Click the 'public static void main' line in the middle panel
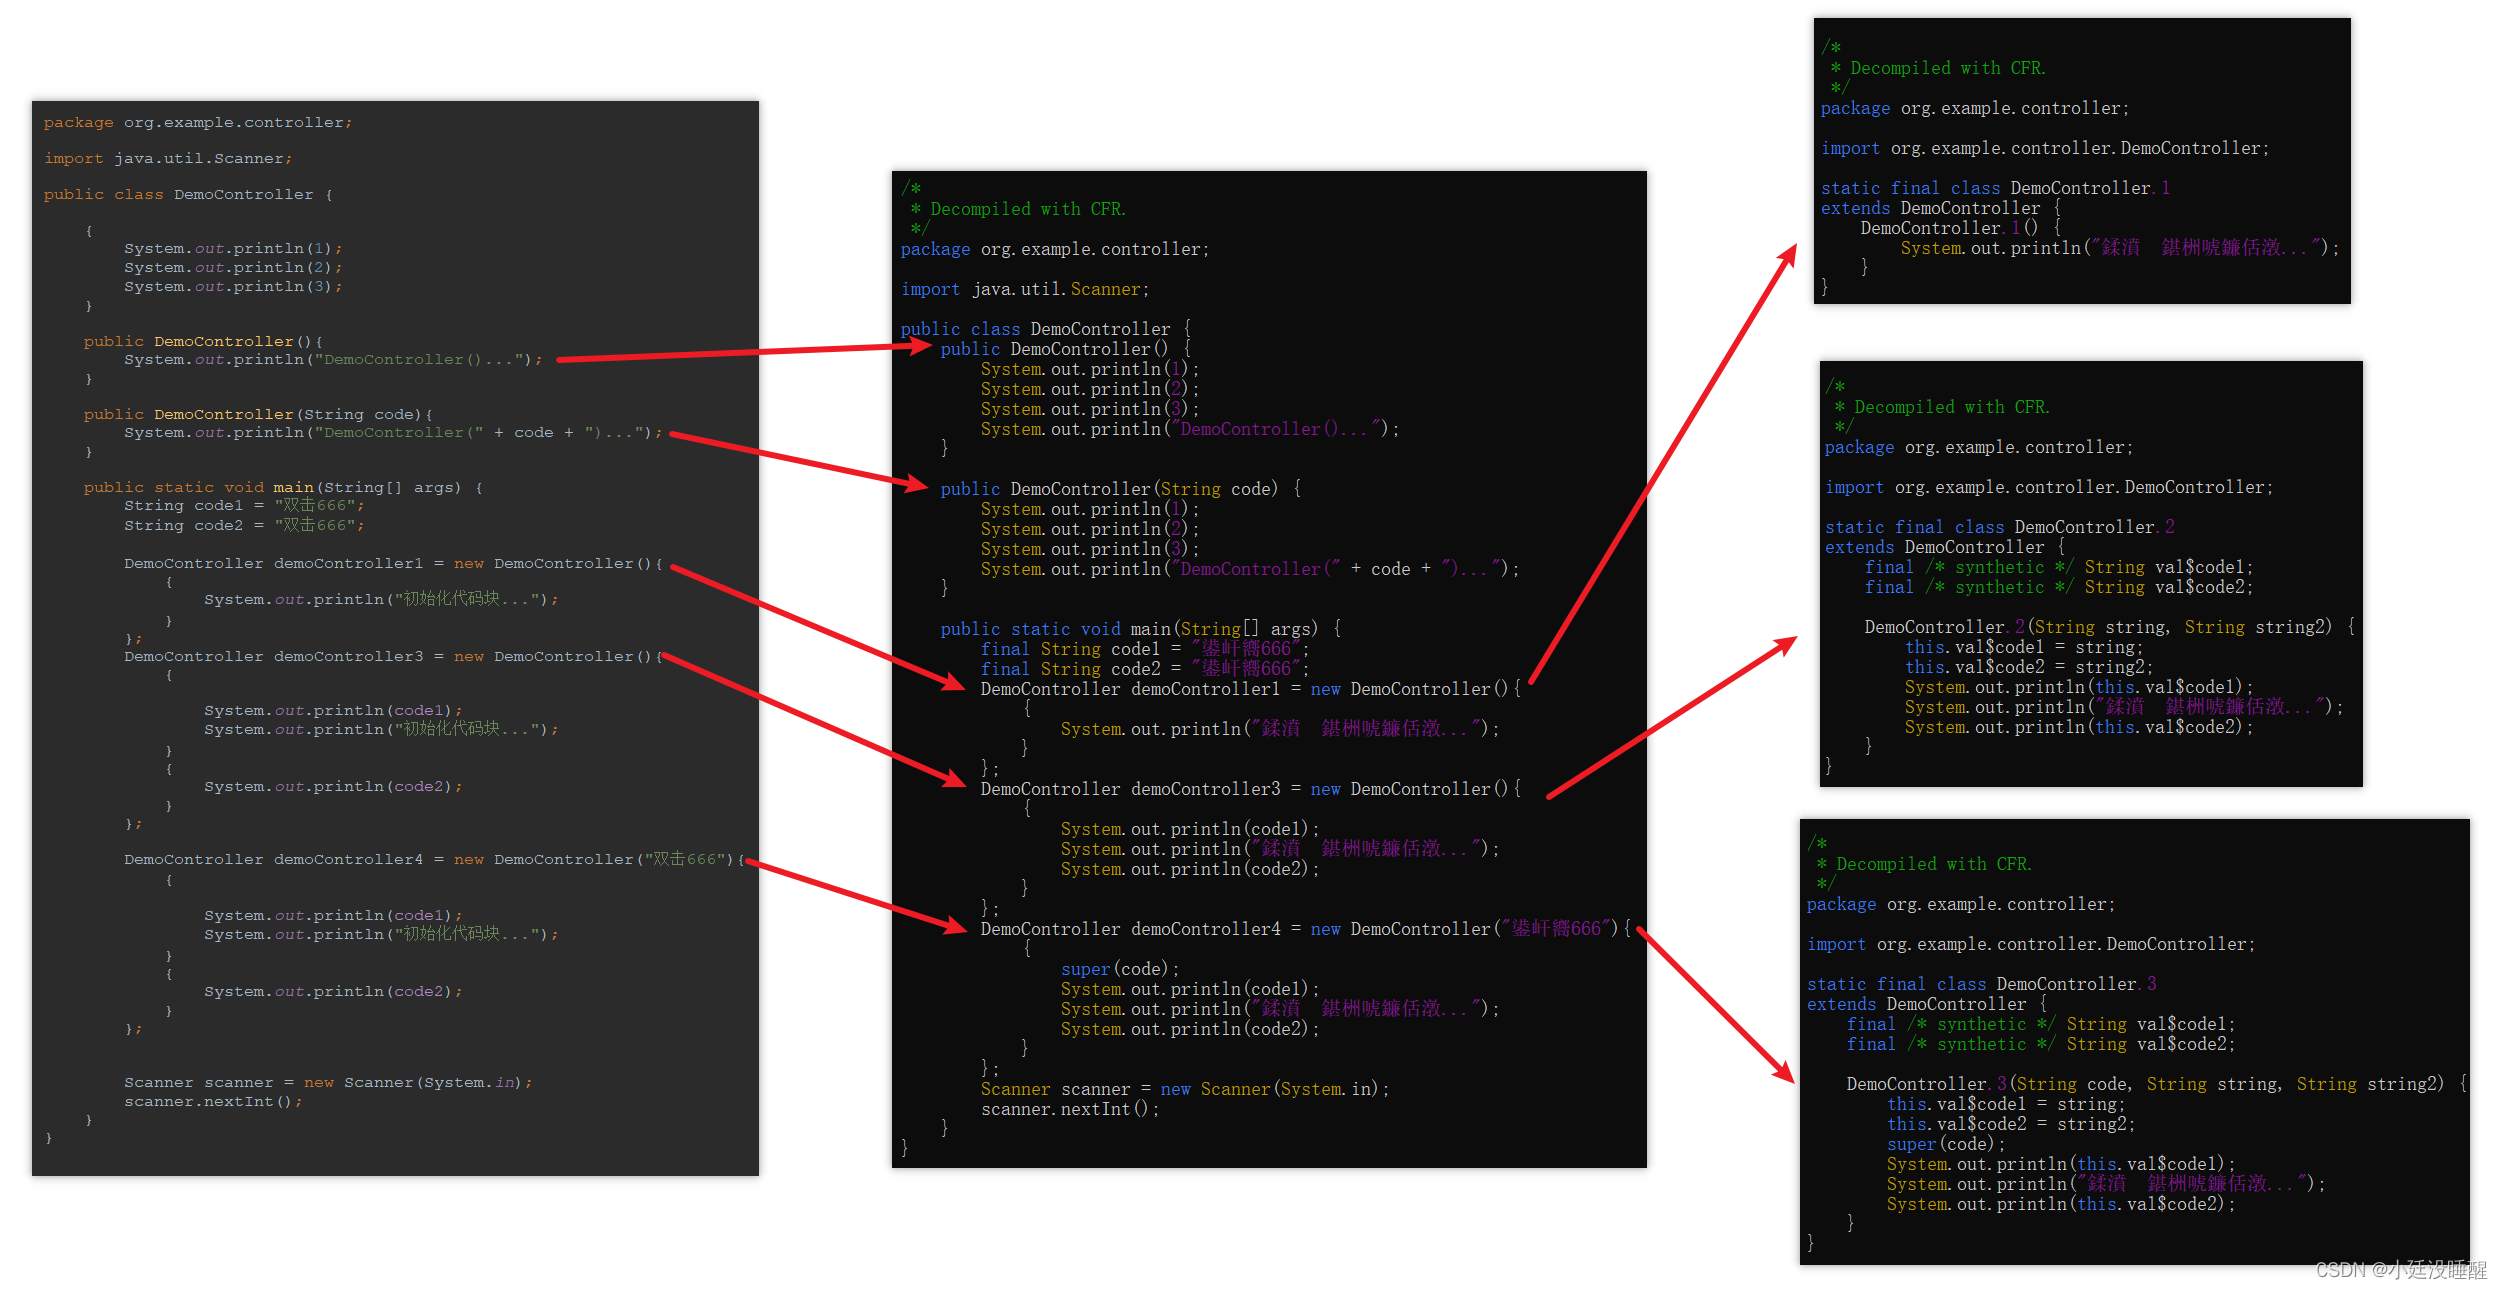Screen dimensions: 2503x1289 1139,629
